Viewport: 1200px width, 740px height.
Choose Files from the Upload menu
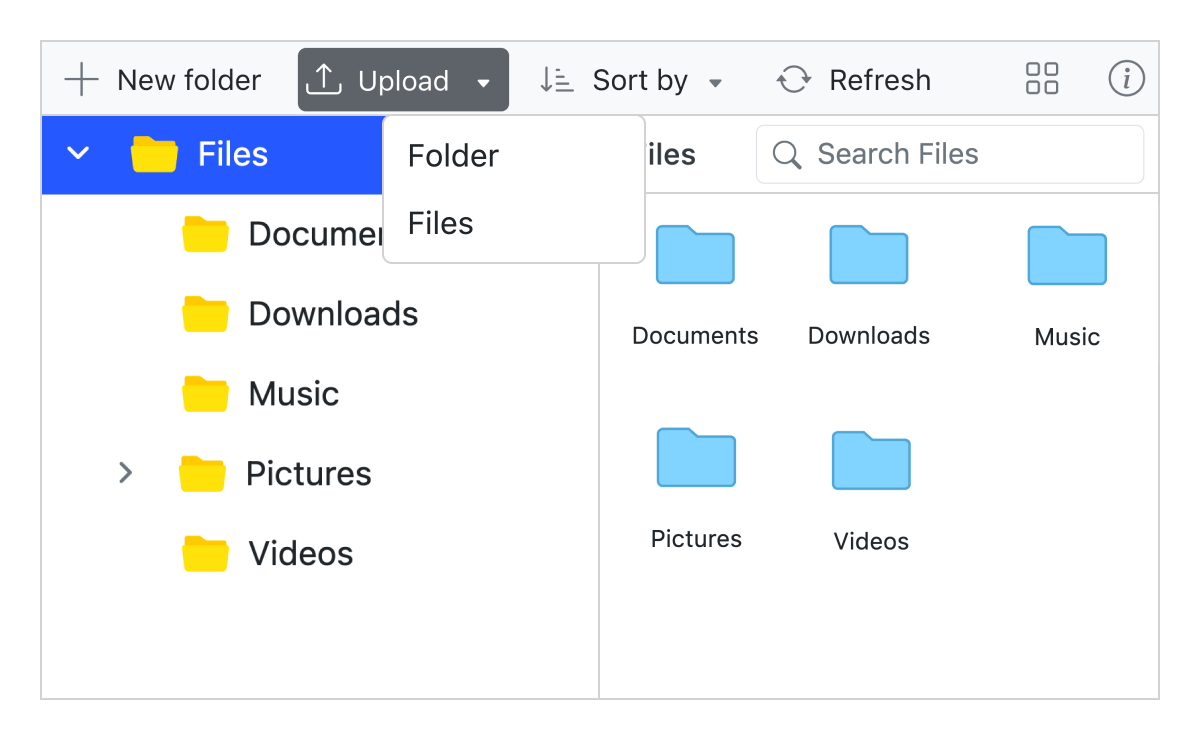click(x=440, y=223)
